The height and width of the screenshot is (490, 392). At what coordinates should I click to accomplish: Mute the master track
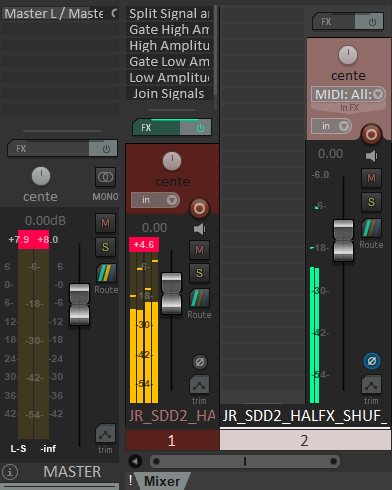pos(105,223)
